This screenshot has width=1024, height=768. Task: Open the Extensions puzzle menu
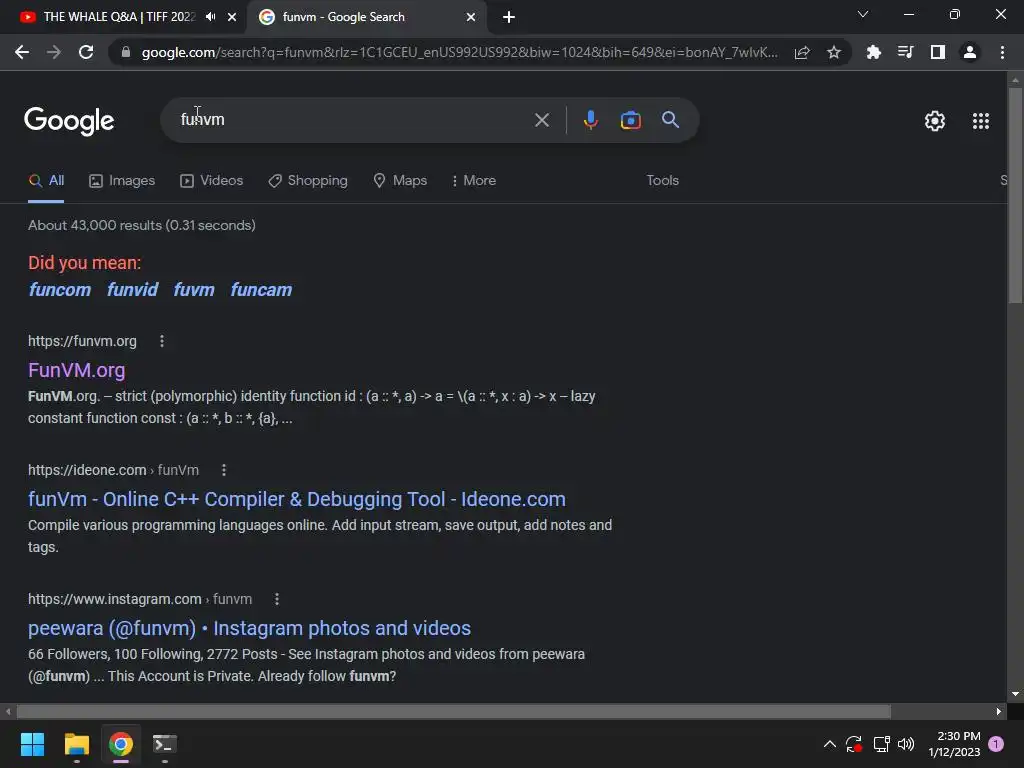[x=873, y=52]
